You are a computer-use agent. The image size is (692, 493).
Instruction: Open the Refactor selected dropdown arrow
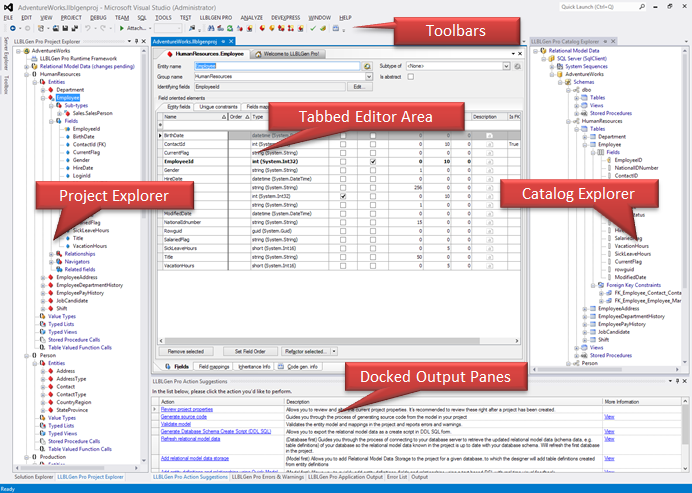[334, 351]
